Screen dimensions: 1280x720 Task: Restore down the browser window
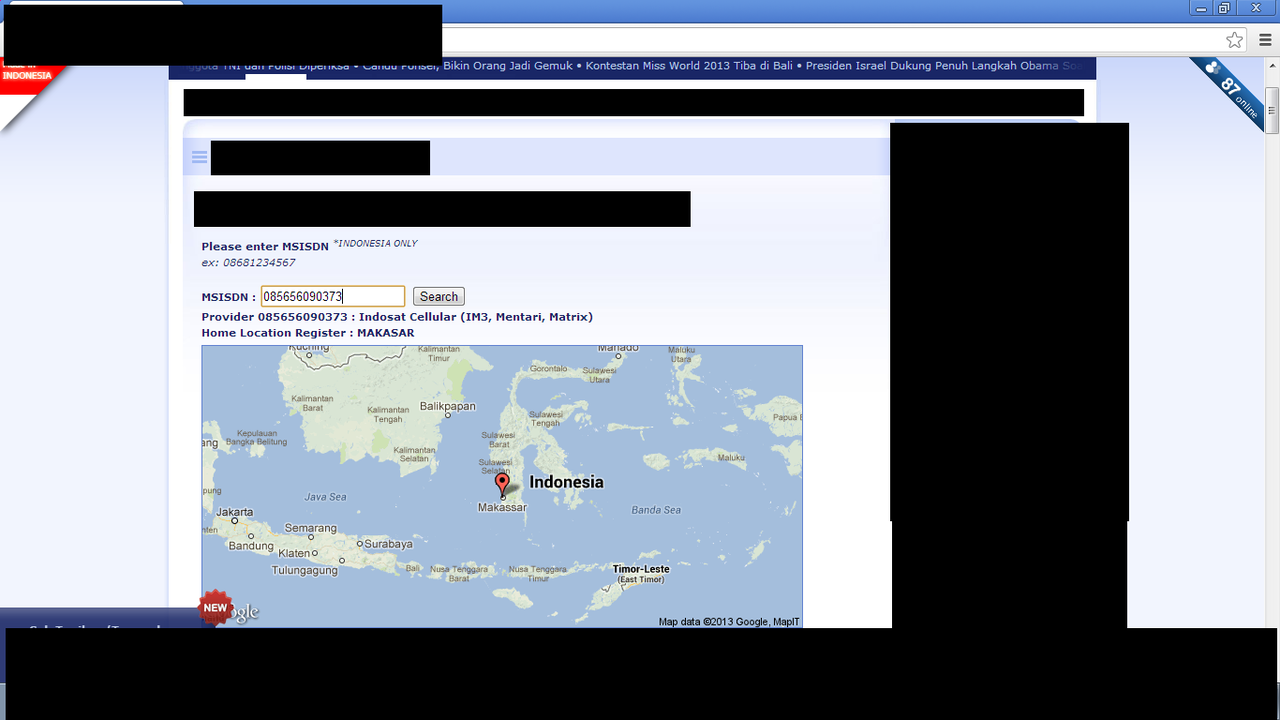[1224, 7]
